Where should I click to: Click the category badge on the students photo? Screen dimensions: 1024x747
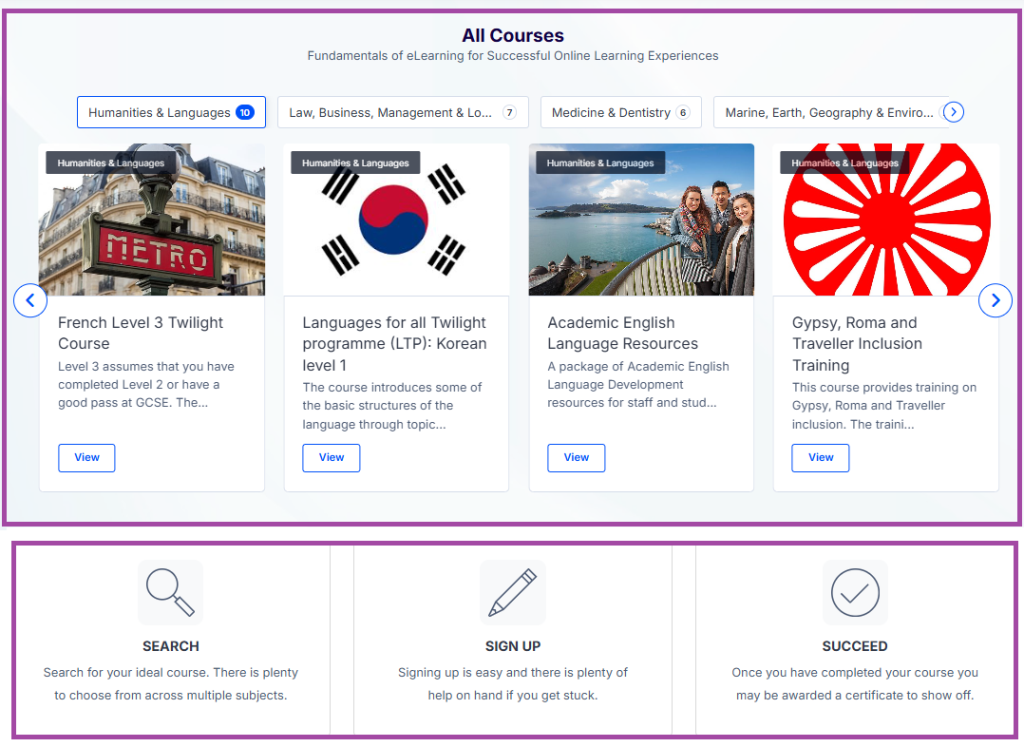(x=600, y=163)
